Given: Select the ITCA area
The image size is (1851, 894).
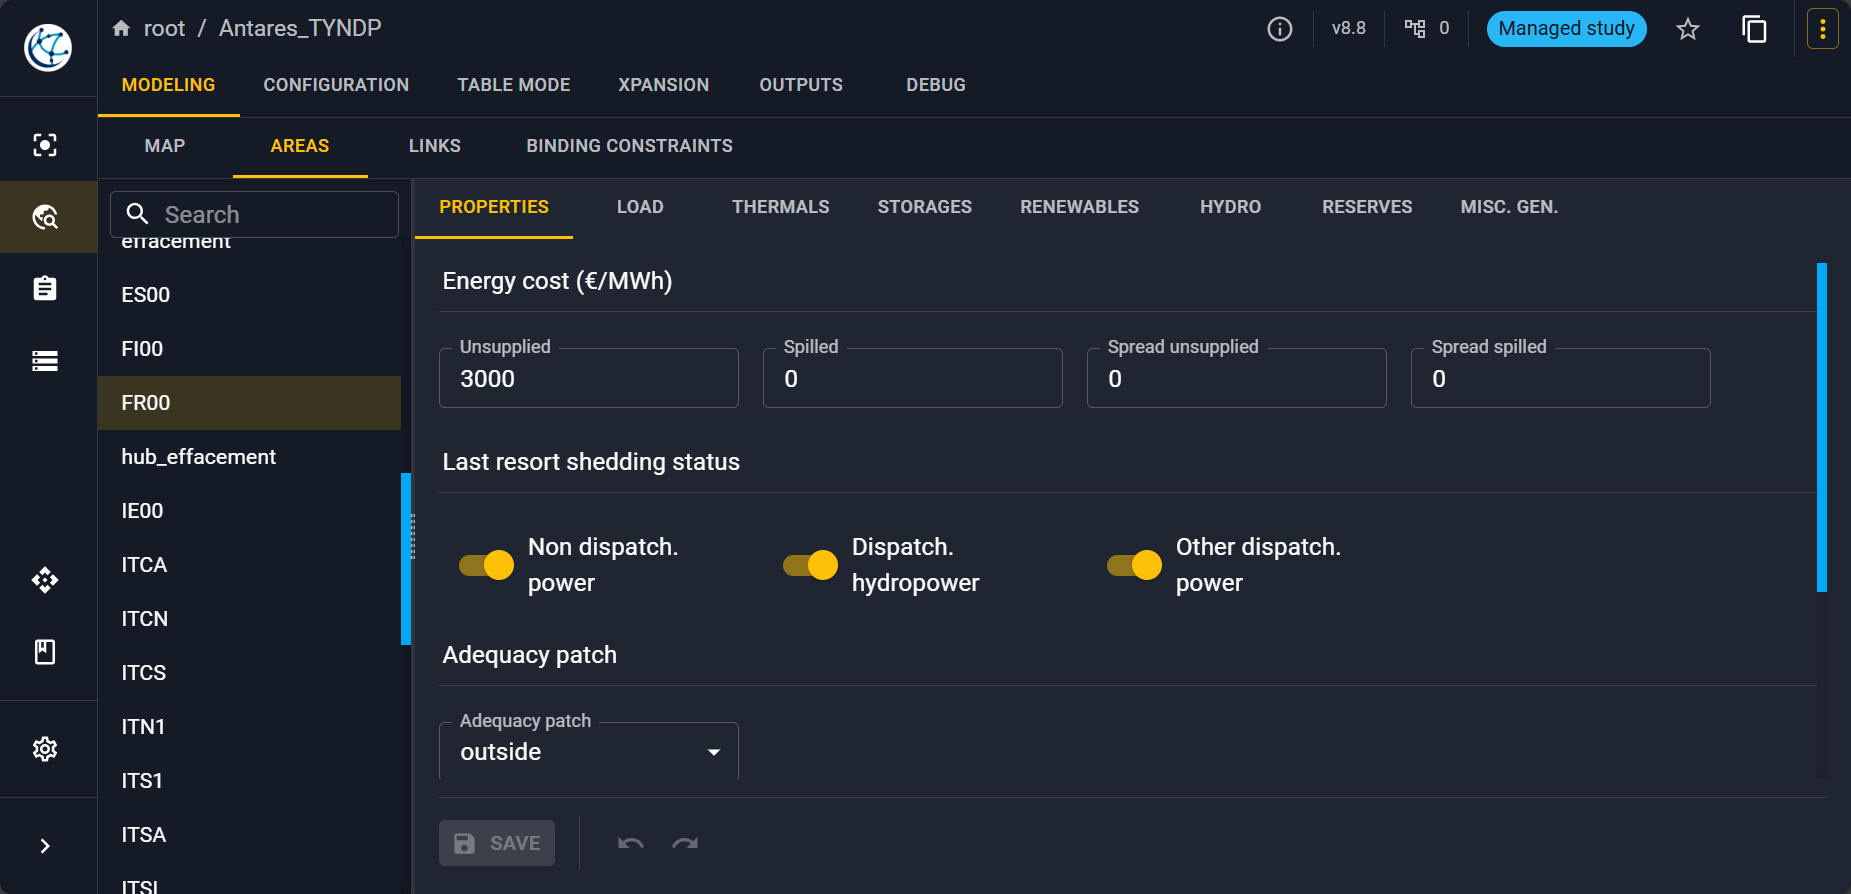Looking at the screenshot, I should (249, 565).
